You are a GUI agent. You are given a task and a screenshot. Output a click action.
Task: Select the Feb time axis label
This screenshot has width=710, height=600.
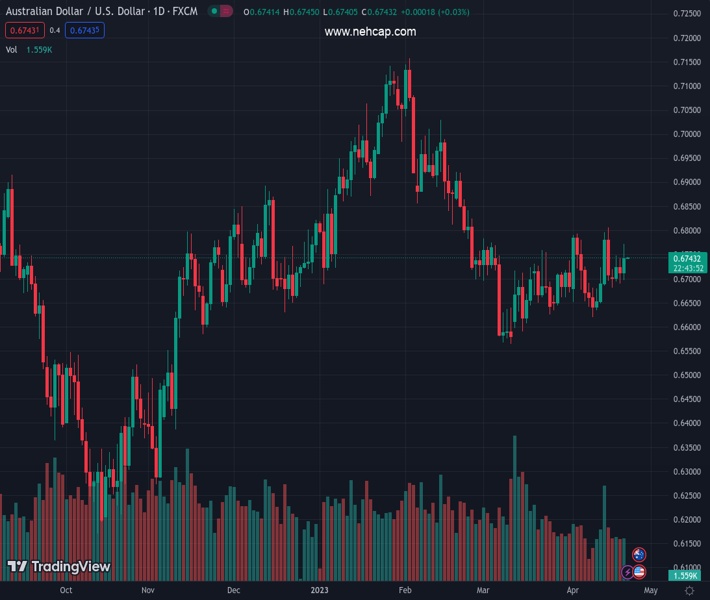click(x=405, y=590)
